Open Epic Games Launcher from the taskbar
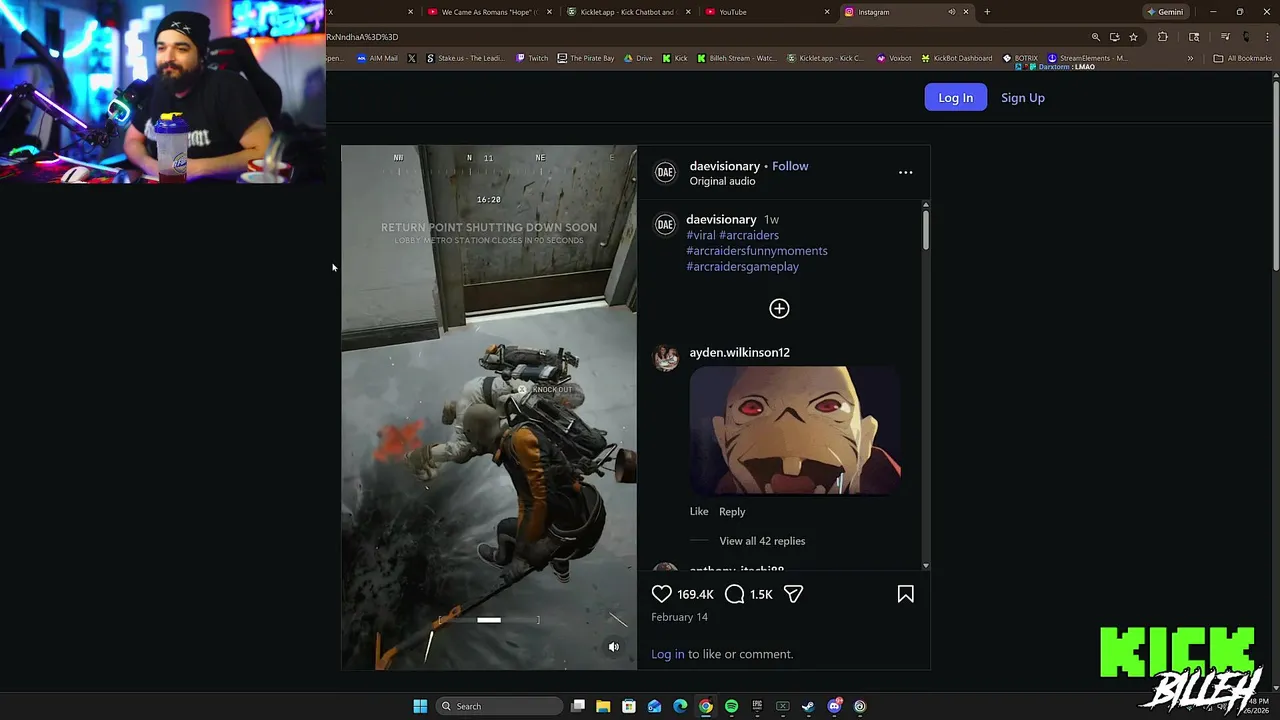 [757, 706]
